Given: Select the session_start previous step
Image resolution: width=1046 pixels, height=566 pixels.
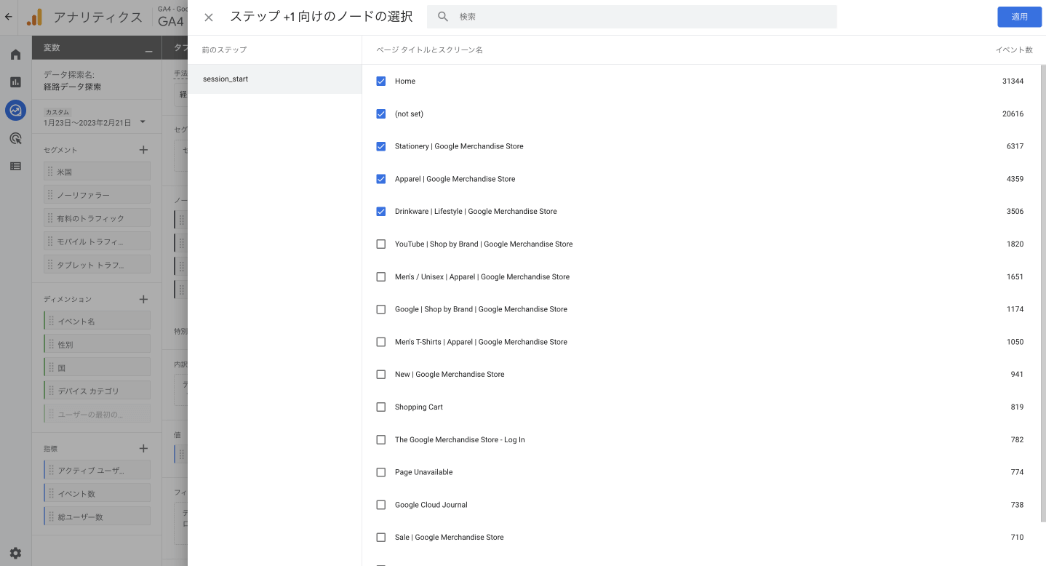Looking at the screenshot, I should (275, 79).
